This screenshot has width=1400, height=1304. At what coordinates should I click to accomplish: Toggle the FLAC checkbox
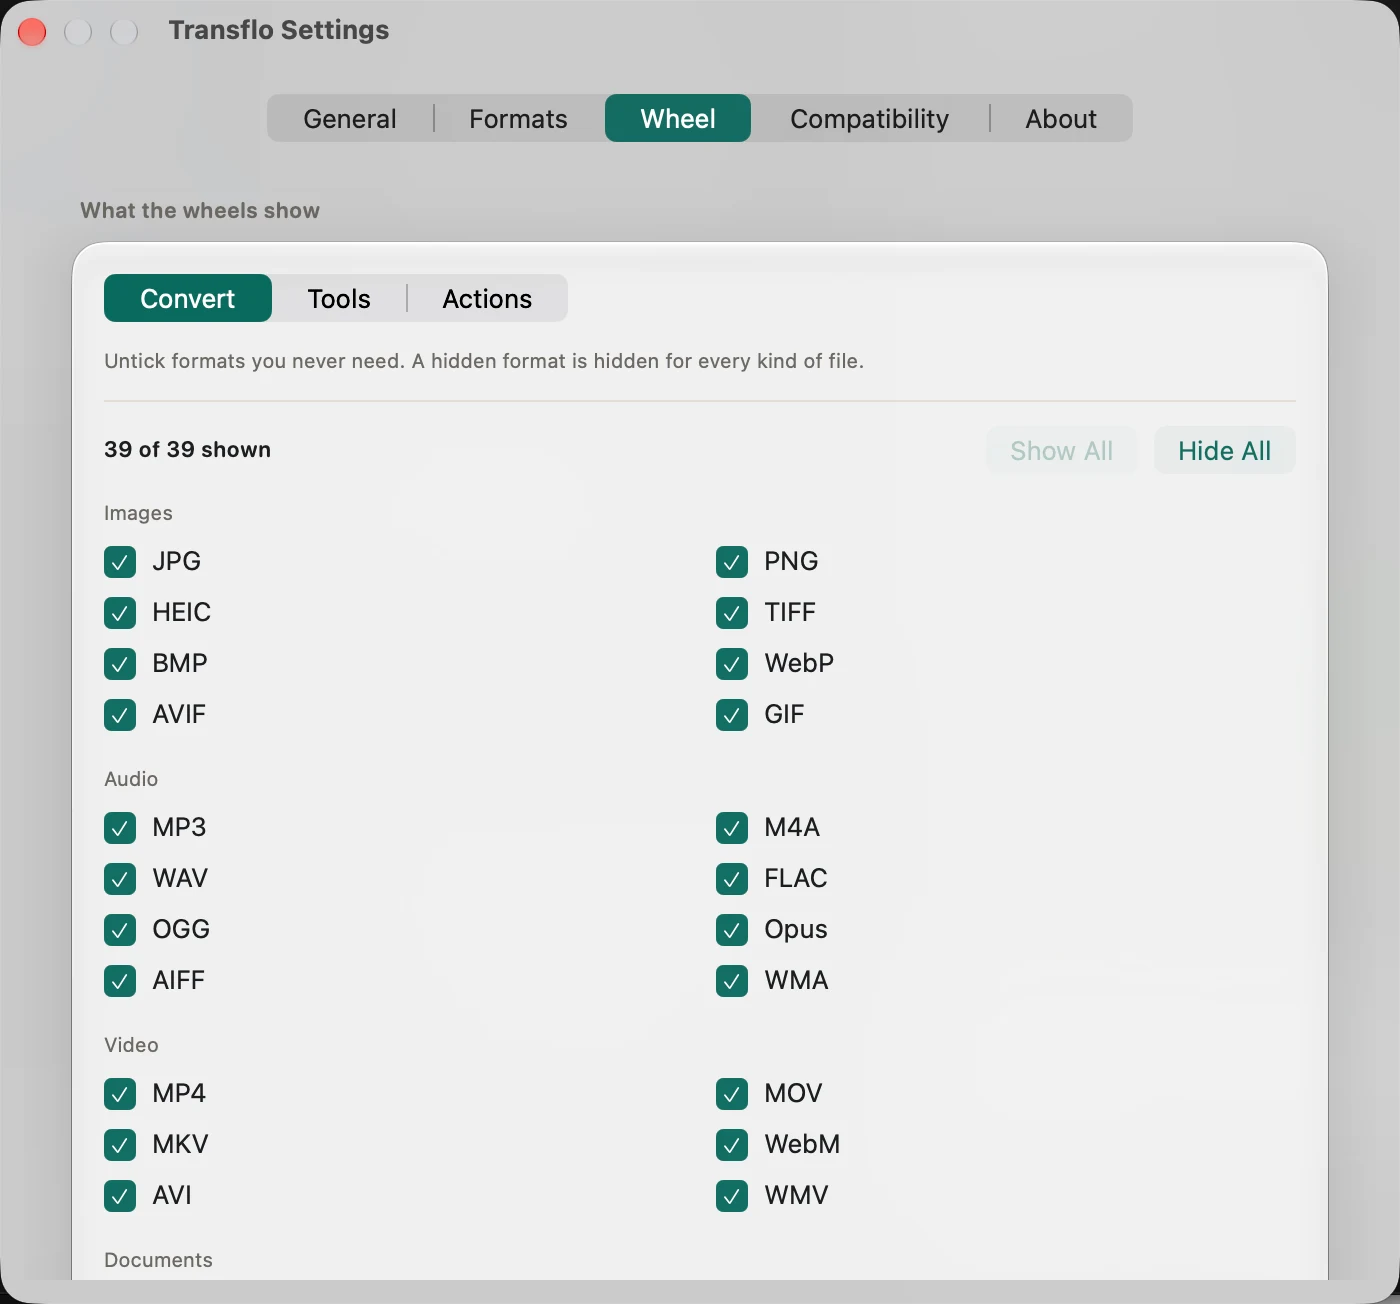[732, 879]
